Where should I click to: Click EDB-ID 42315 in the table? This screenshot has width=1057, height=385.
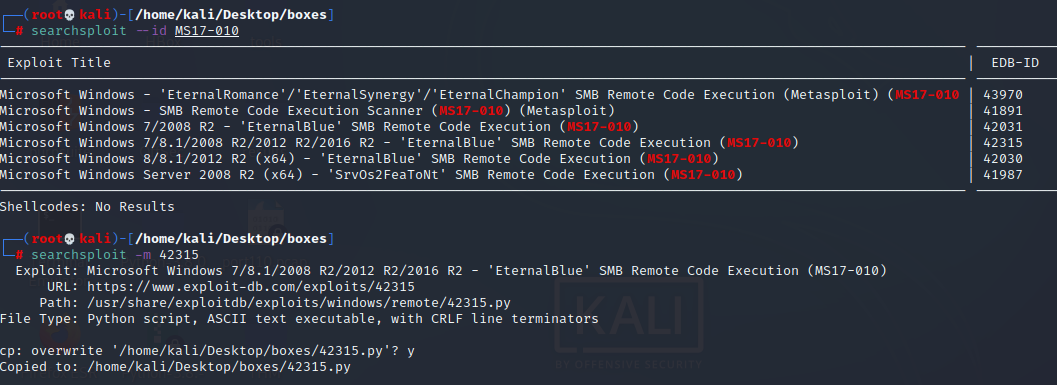[1003, 143]
